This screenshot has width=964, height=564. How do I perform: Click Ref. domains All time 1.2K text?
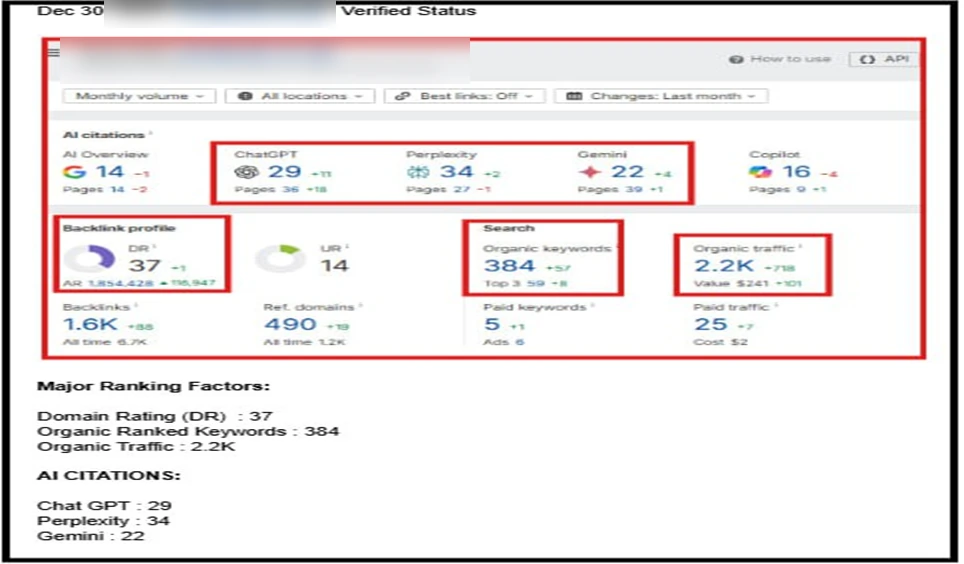point(304,342)
